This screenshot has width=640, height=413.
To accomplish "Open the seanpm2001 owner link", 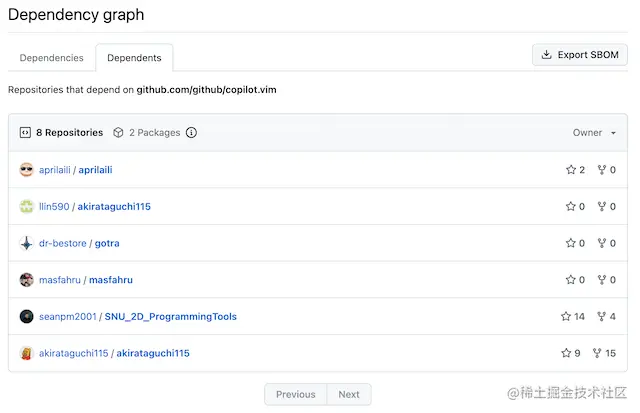I will point(68,317).
